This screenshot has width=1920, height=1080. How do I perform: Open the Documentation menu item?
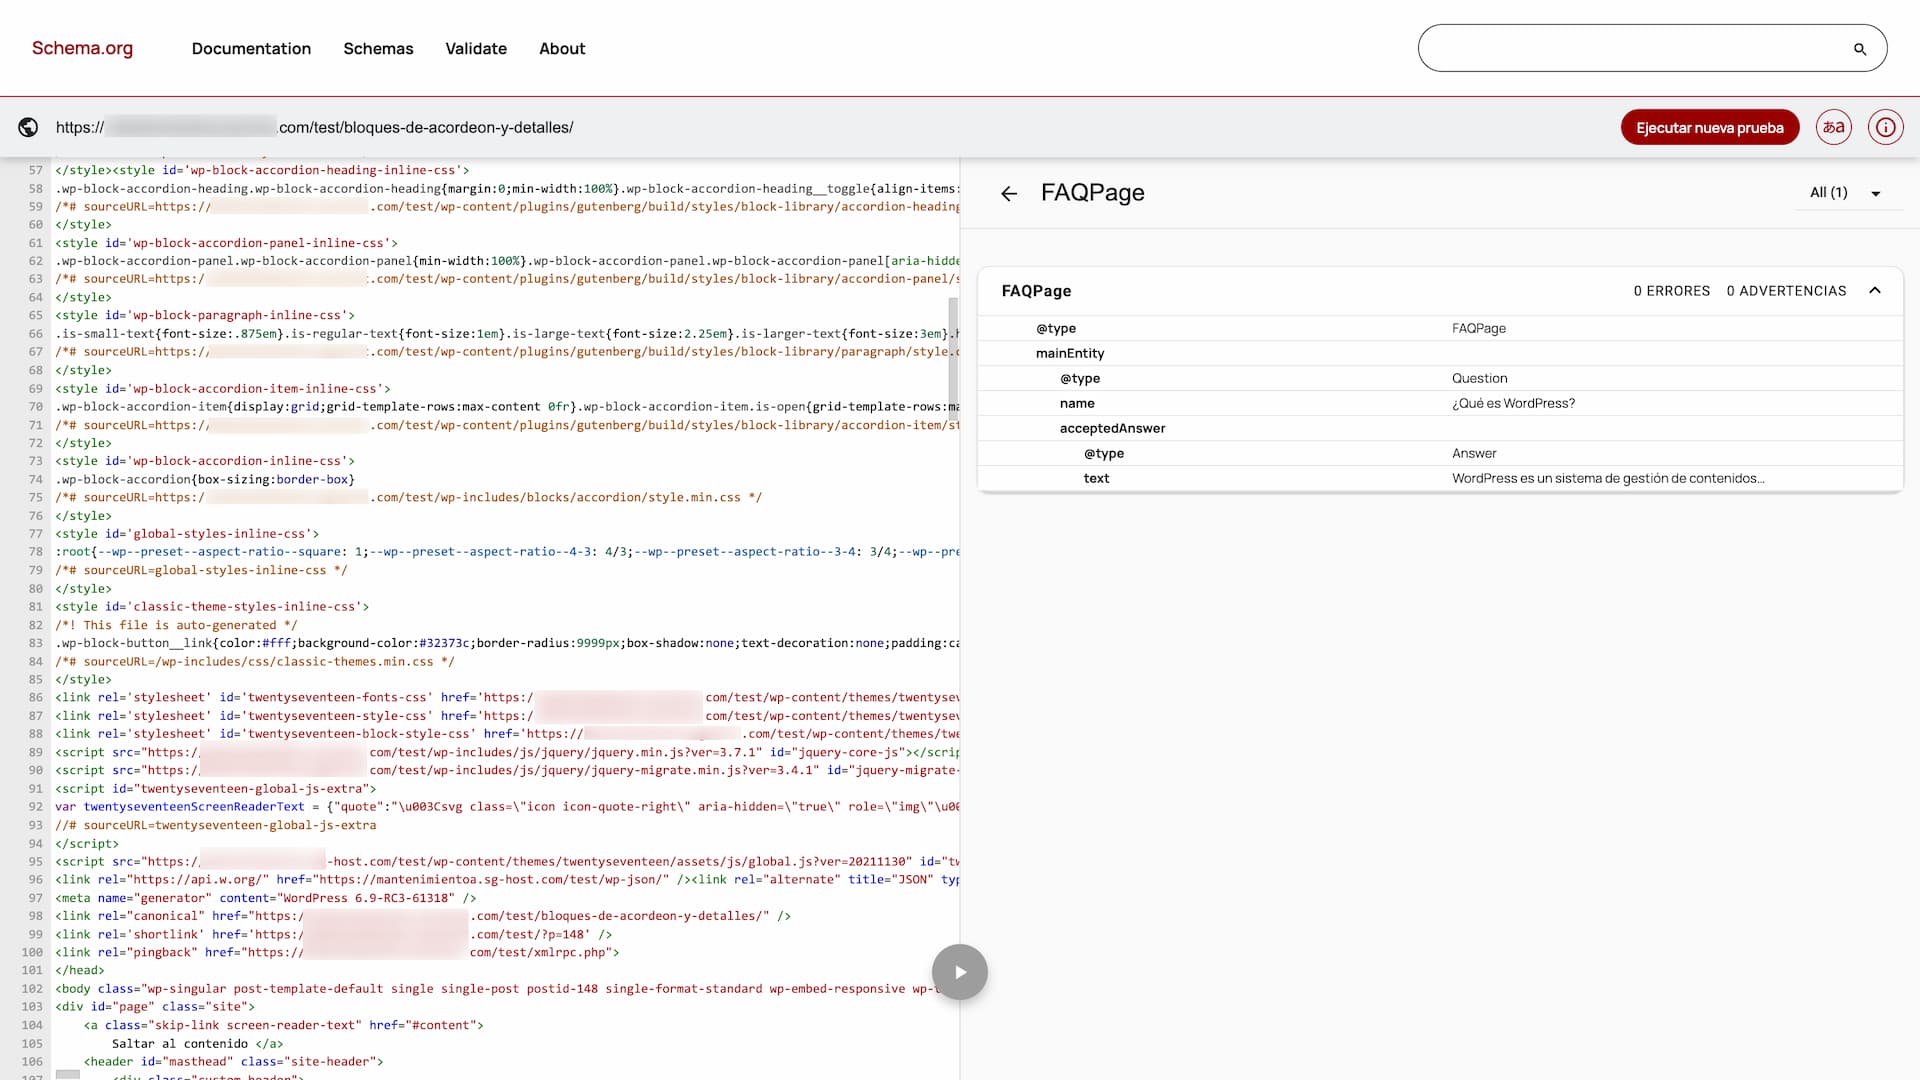[251, 48]
